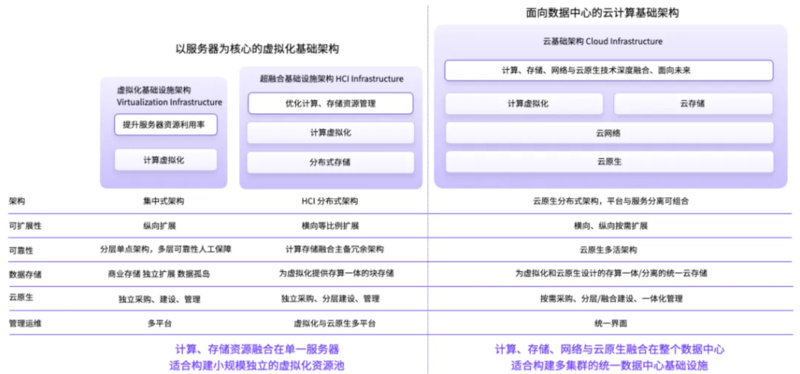Select the 可靠性 row label

(x=21, y=250)
